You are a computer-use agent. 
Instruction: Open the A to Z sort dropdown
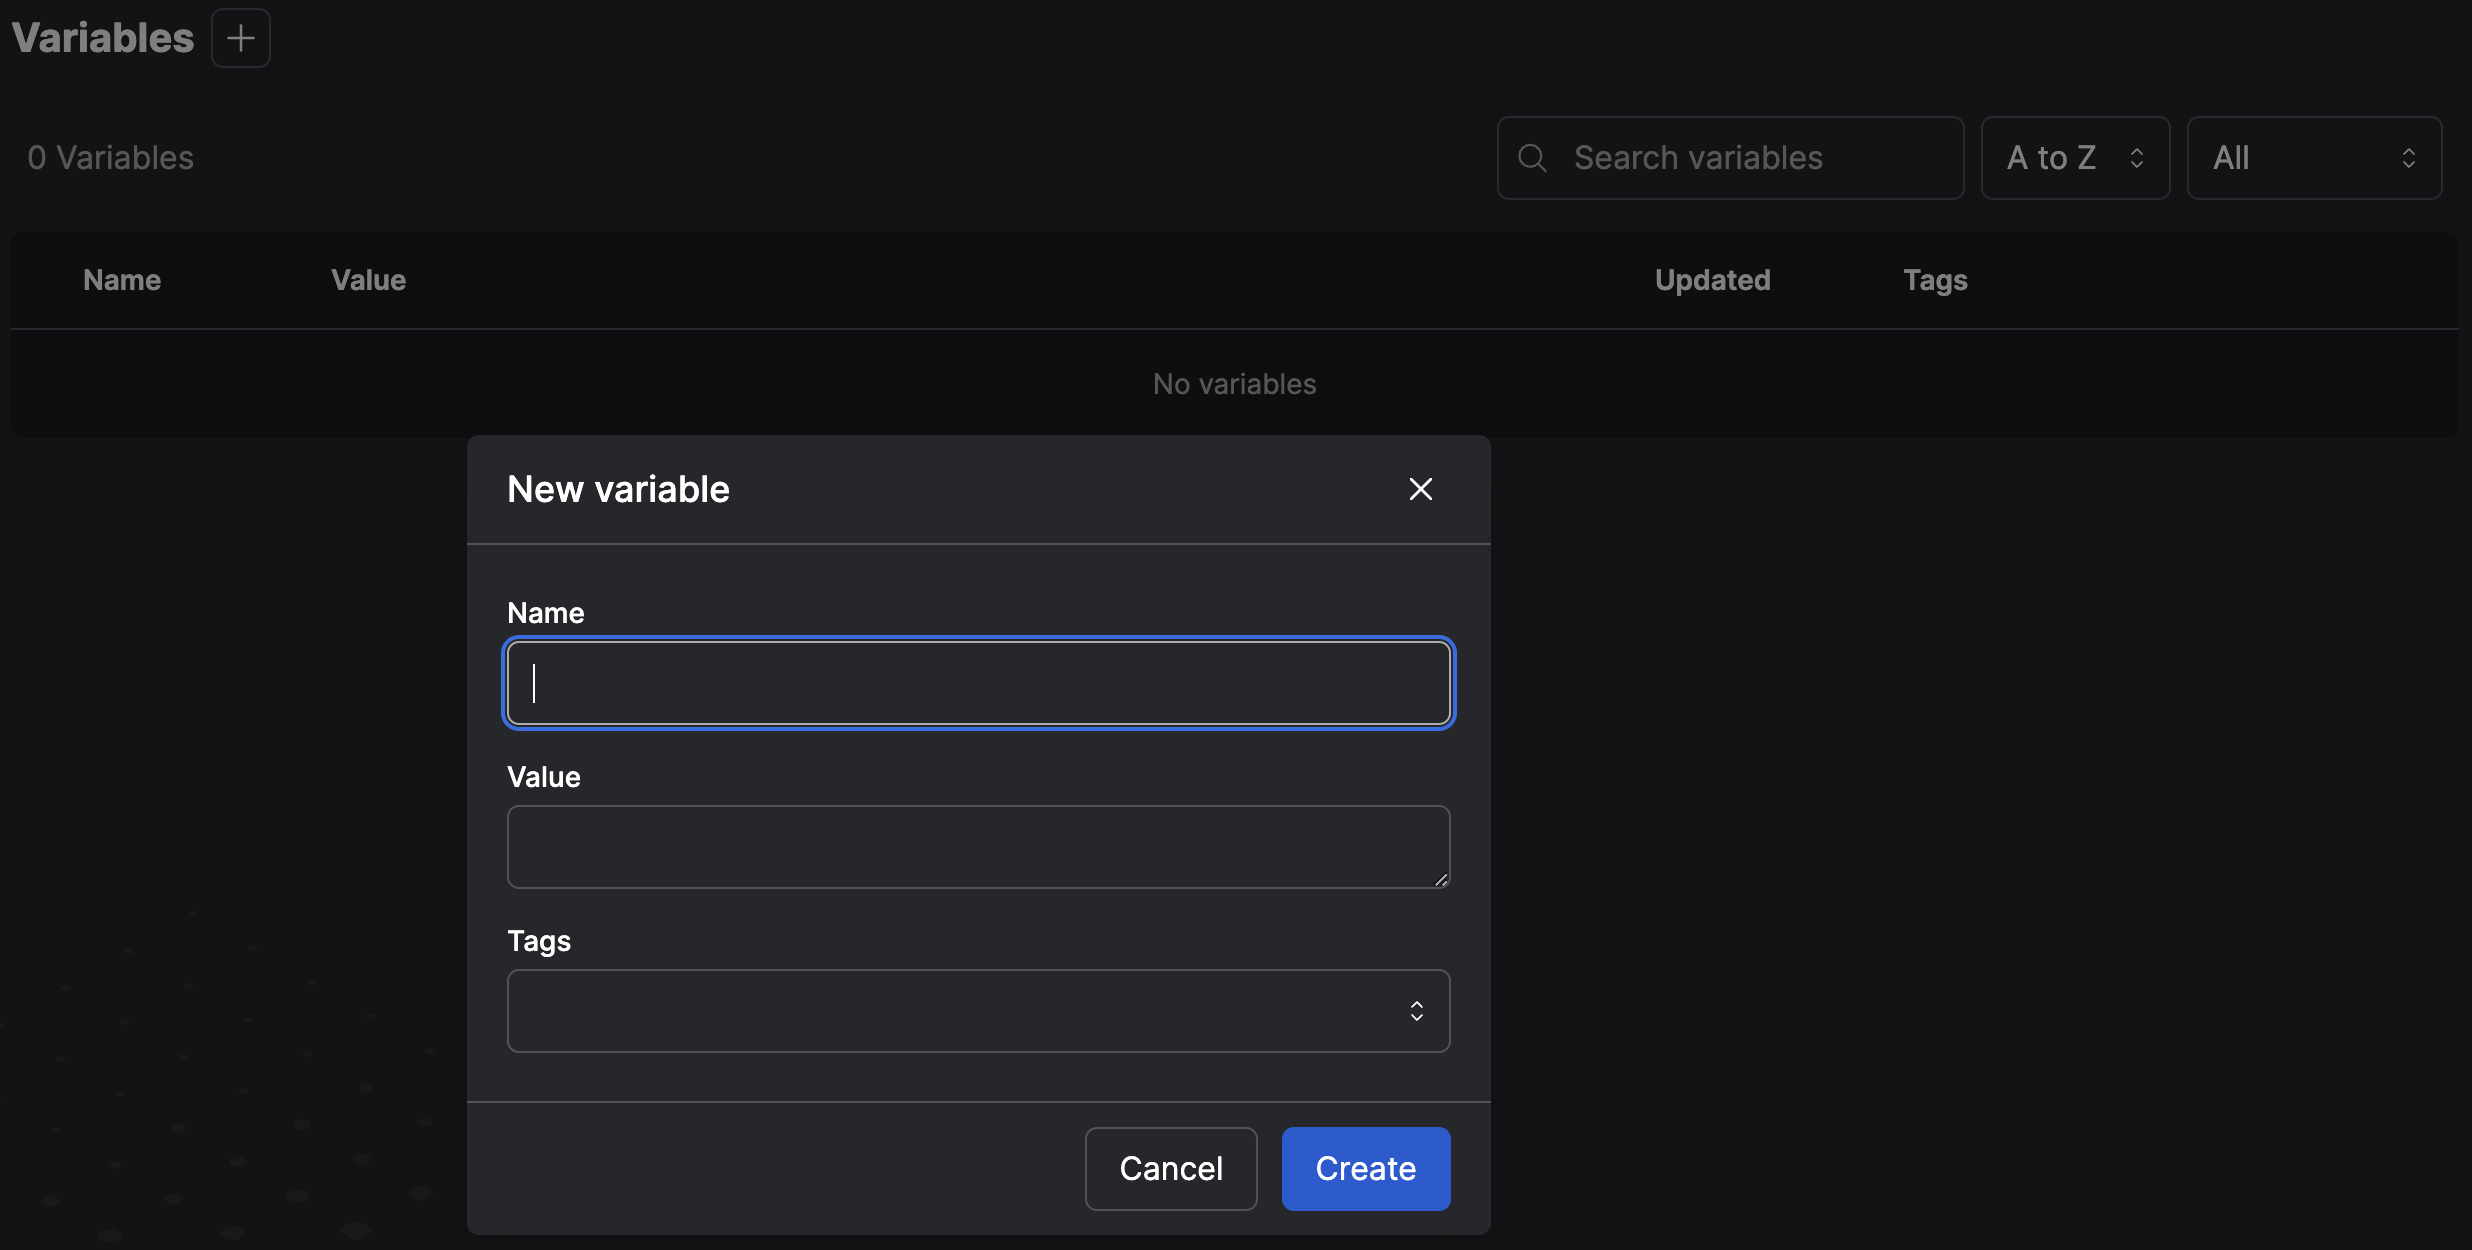(x=2076, y=158)
